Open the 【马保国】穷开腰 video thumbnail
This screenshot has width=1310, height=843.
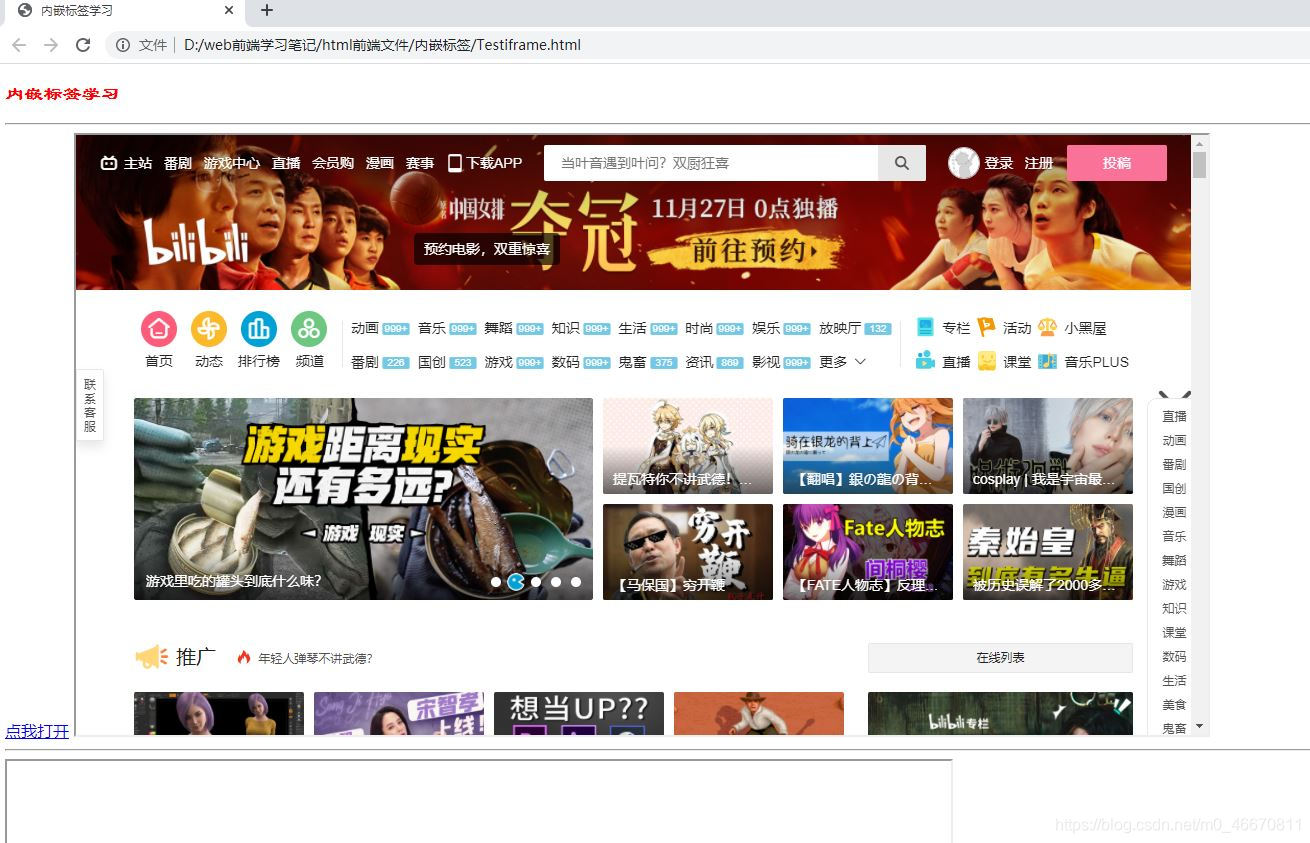pos(688,552)
